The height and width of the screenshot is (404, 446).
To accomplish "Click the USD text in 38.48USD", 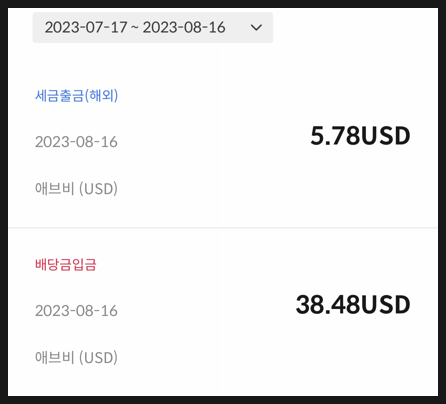I will click(385, 305).
